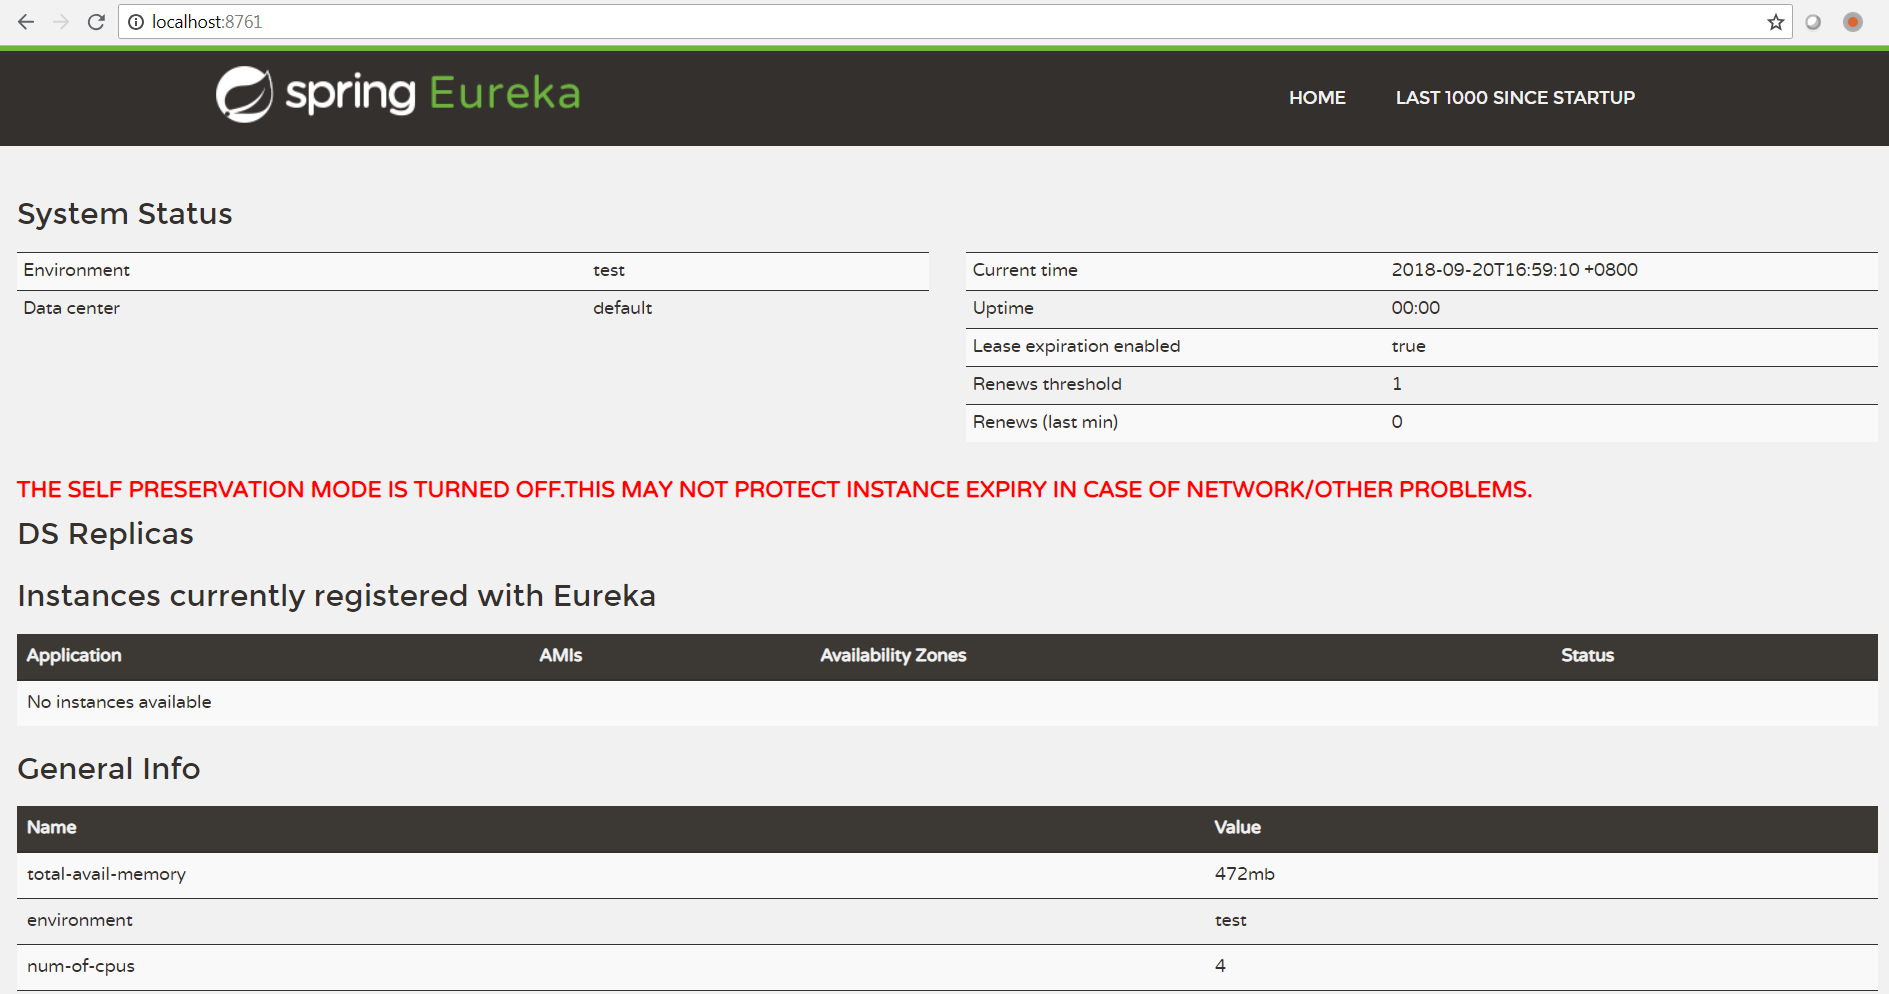Reload the Eureka page
1889x994 pixels.
pyautogui.click(x=96, y=22)
